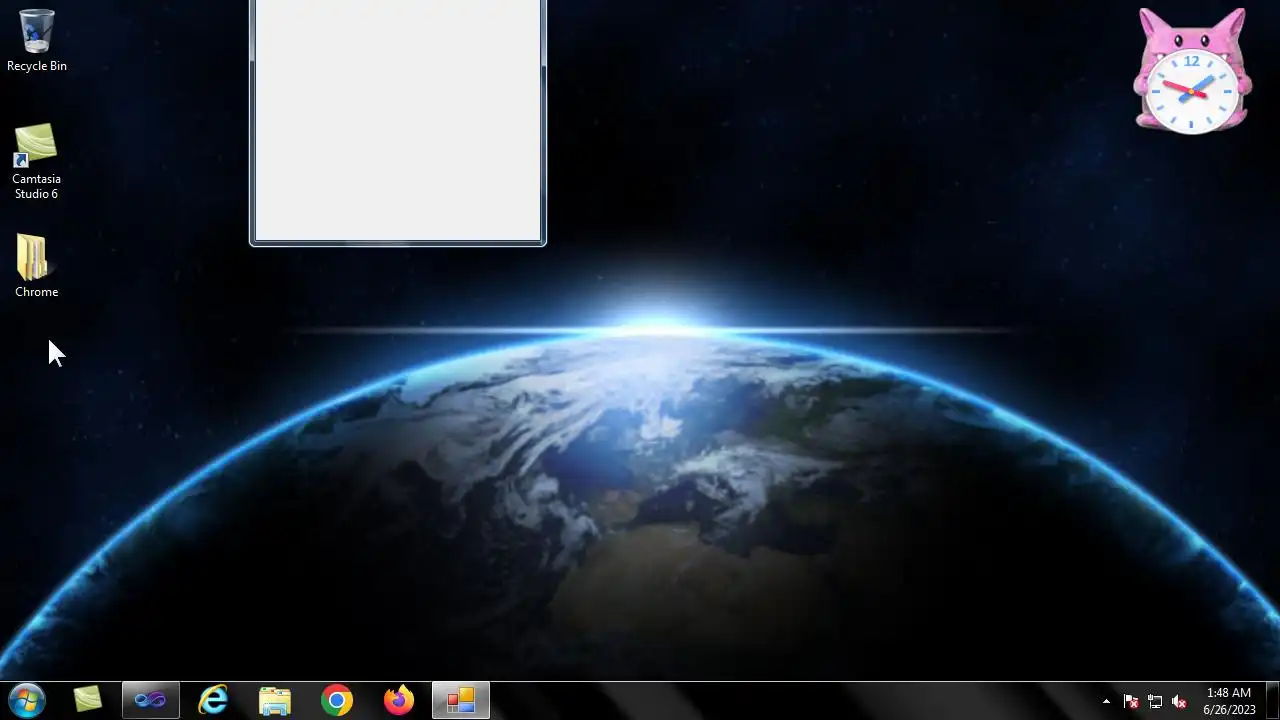Open Internet Explorer from taskbar
Image resolution: width=1280 pixels, height=720 pixels.
[213, 700]
